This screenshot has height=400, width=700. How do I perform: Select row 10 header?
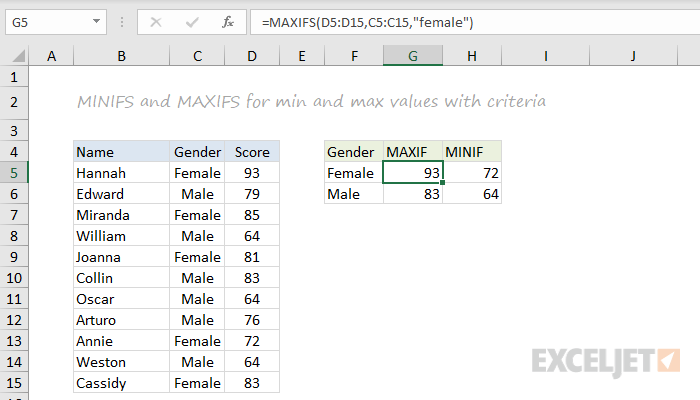pyautogui.click(x=14, y=278)
